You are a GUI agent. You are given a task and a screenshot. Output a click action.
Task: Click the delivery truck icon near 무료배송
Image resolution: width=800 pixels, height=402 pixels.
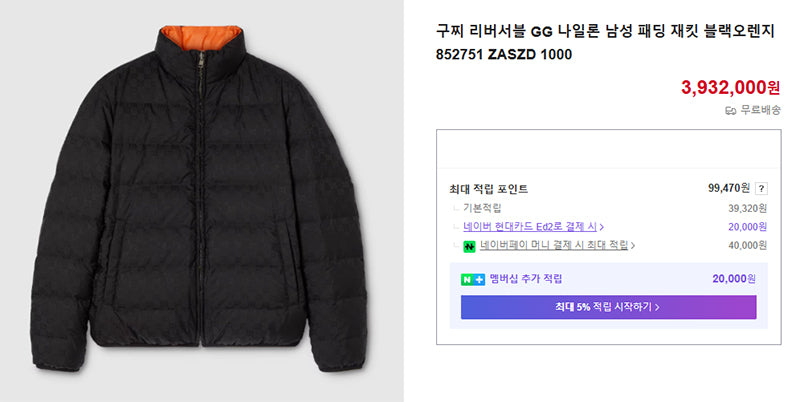point(731,110)
